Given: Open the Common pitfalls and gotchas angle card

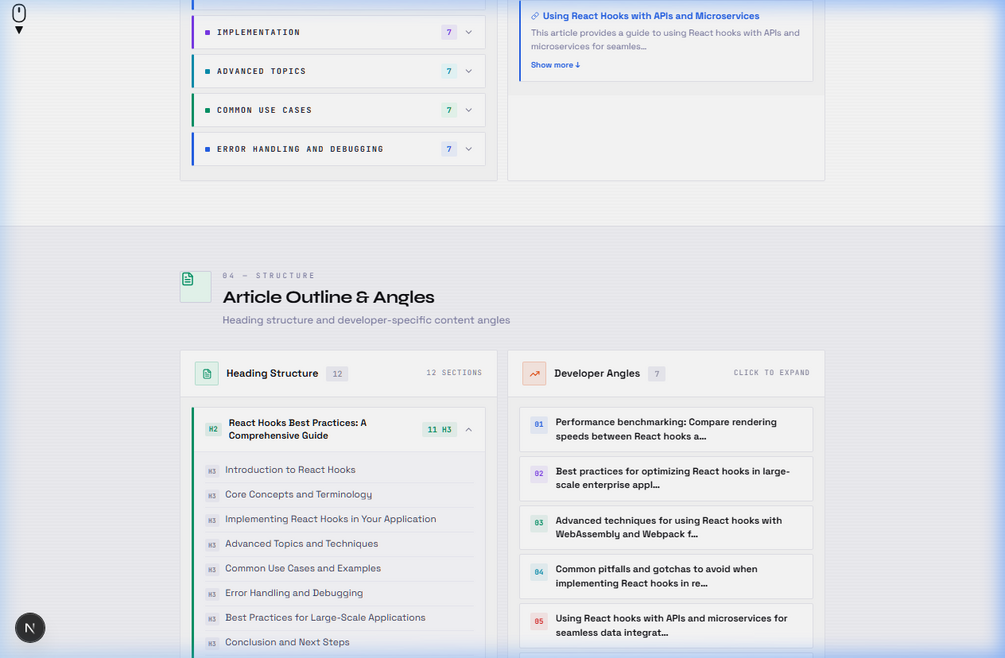Looking at the screenshot, I should pyautogui.click(x=666, y=577).
